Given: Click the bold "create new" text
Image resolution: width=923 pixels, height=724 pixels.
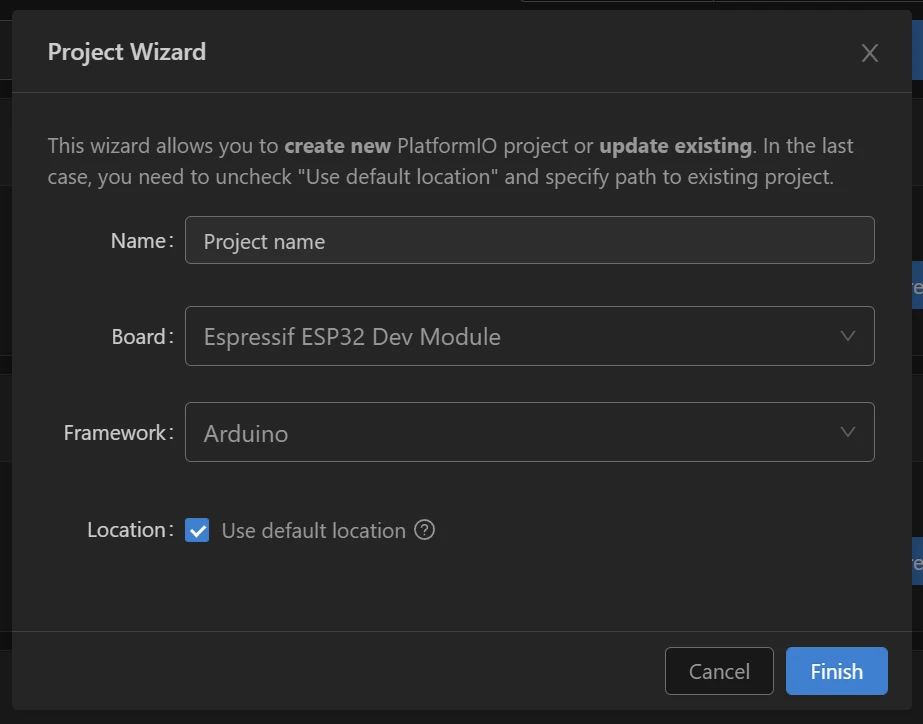Looking at the screenshot, I should [337, 146].
